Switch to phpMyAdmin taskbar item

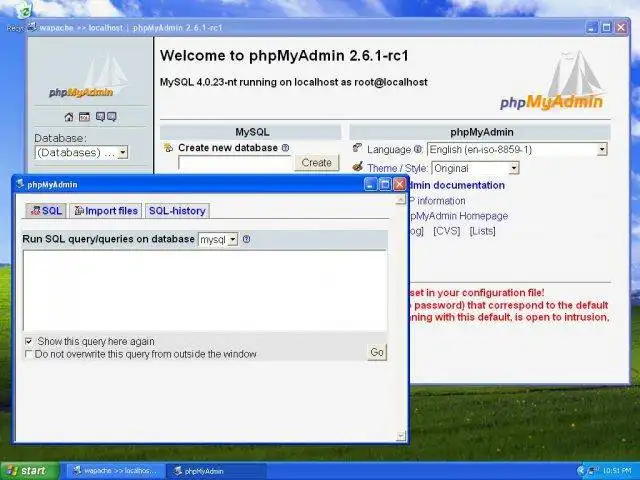pyautogui.click(x=216, y=471)
